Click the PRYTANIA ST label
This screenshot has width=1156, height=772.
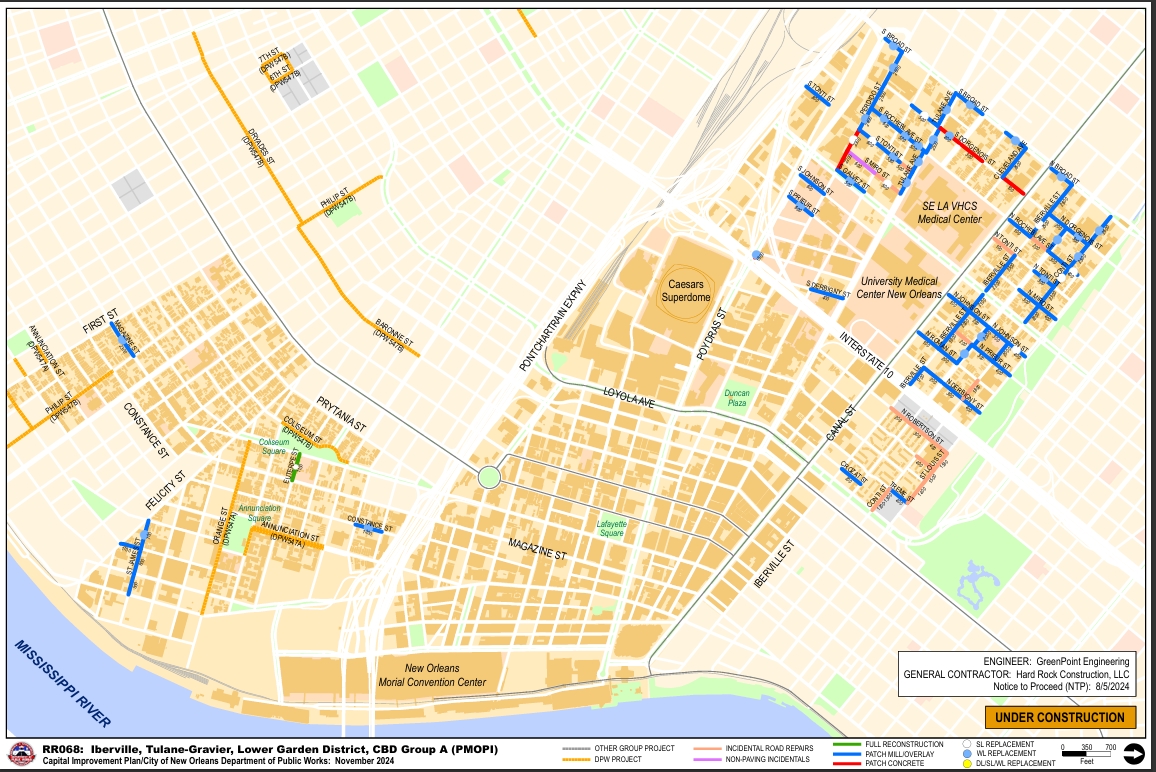point(341,414)
